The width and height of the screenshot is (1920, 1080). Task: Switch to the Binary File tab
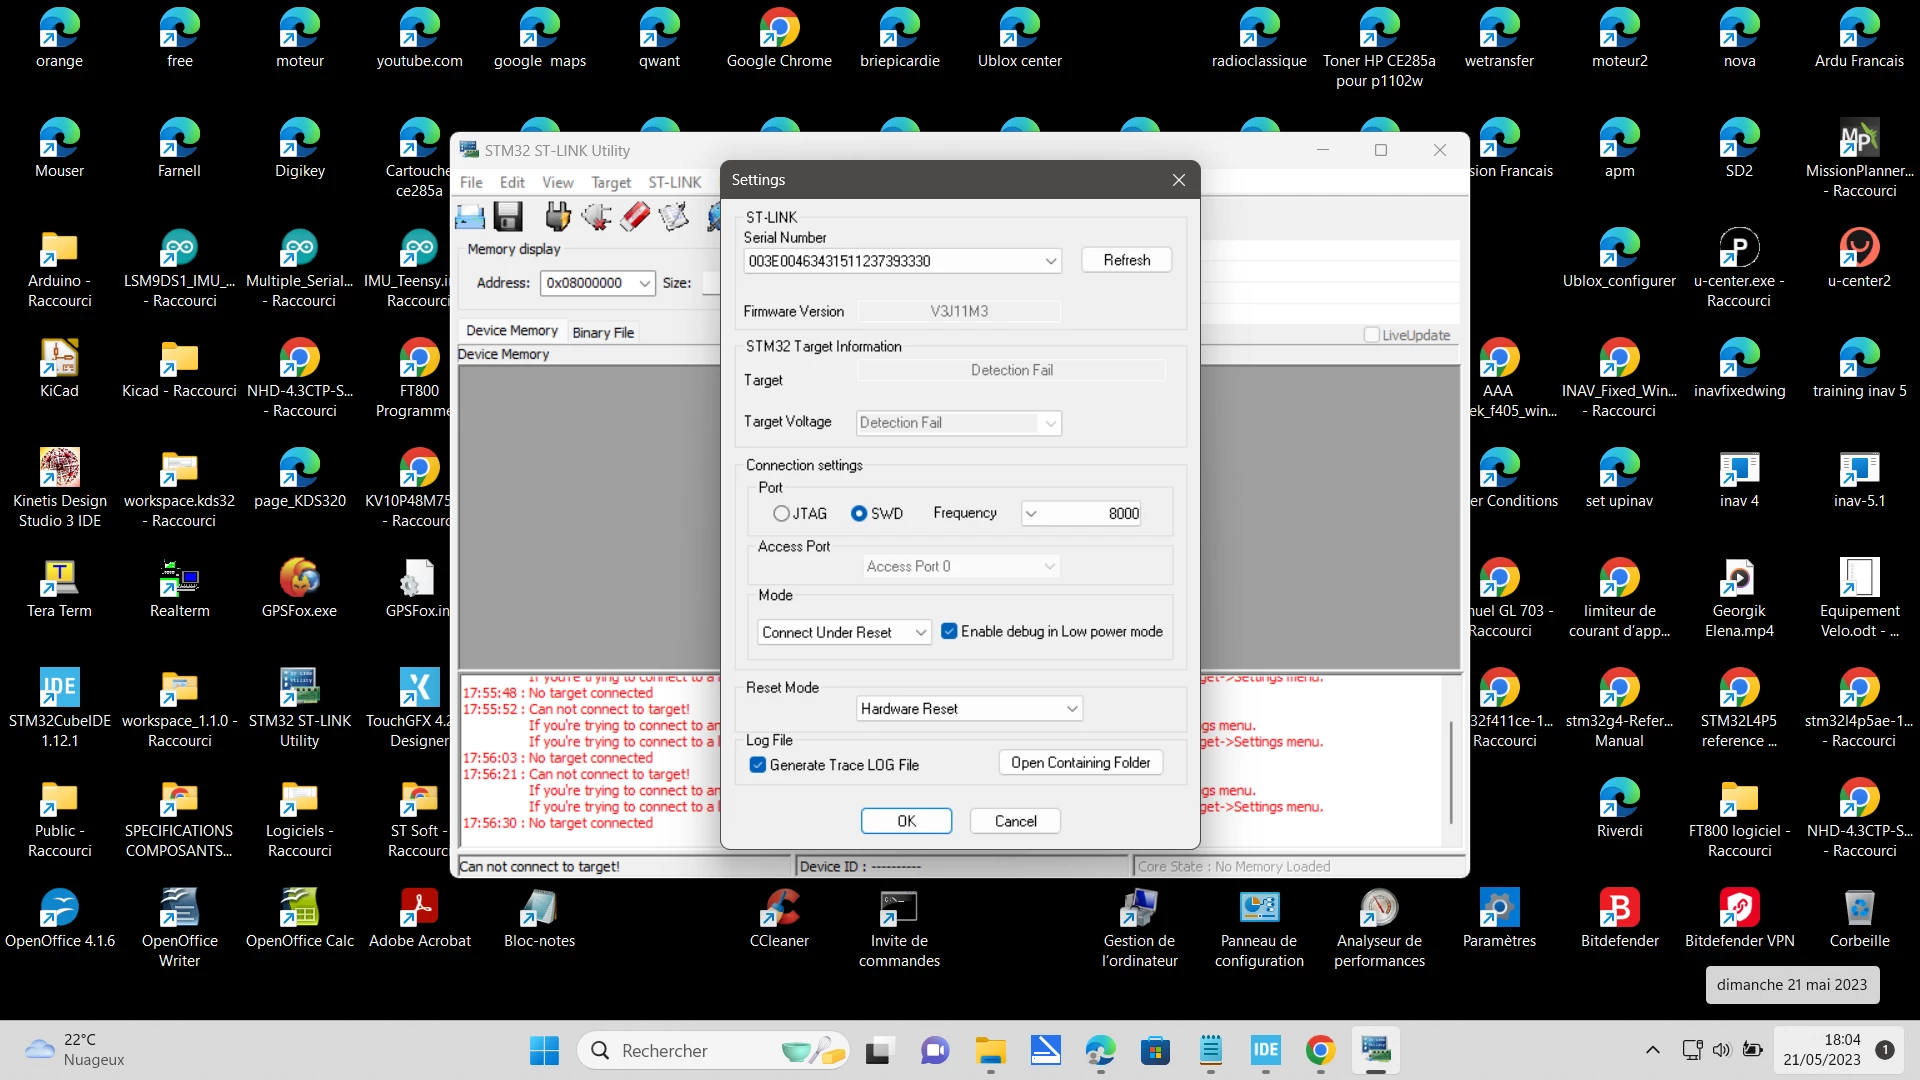(x=603, y=332)
